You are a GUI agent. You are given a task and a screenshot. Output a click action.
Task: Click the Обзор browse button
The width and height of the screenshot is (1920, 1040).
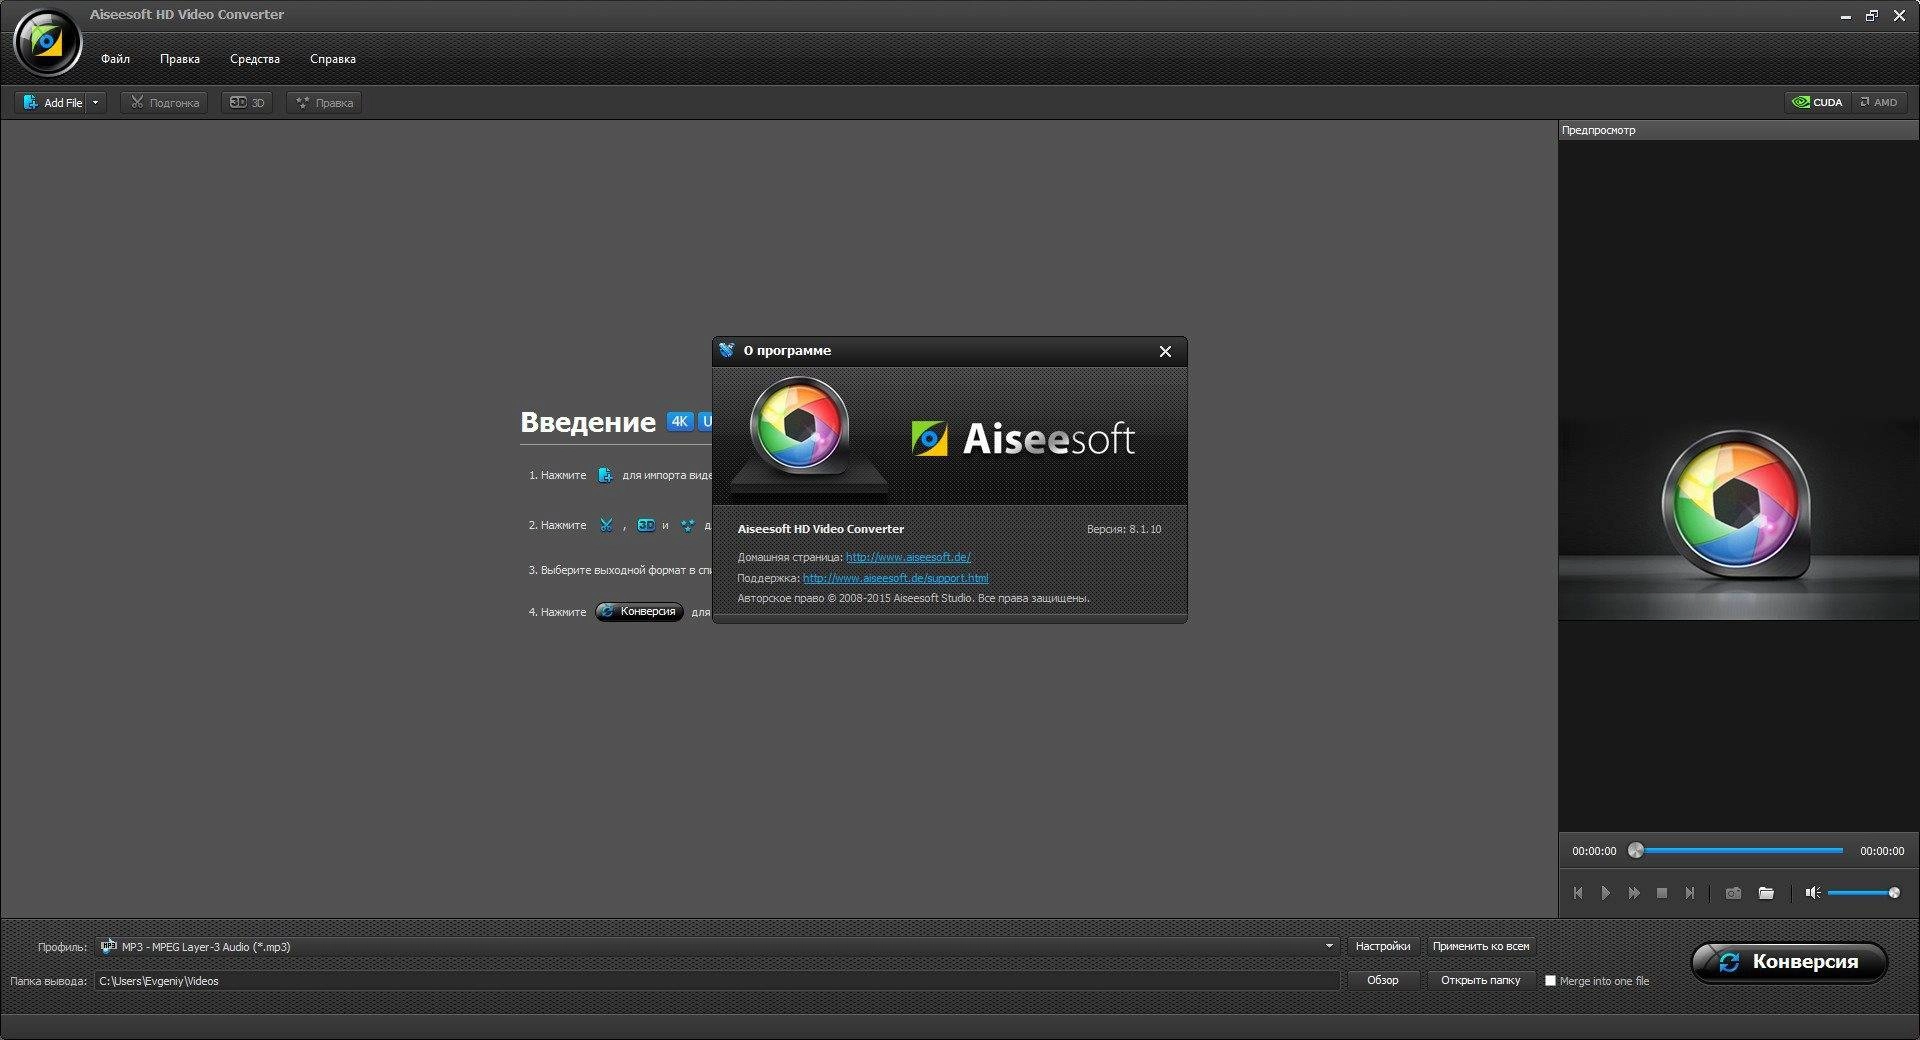click(1383, 980)
